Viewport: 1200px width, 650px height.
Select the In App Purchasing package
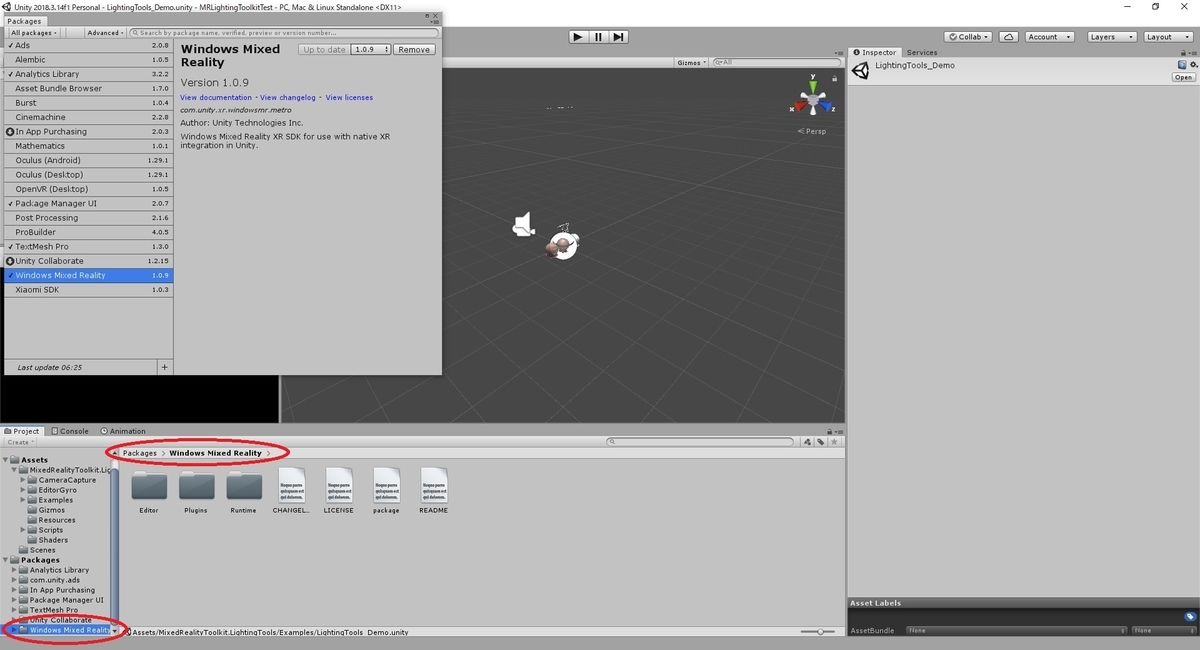click(x=87, y=131)
